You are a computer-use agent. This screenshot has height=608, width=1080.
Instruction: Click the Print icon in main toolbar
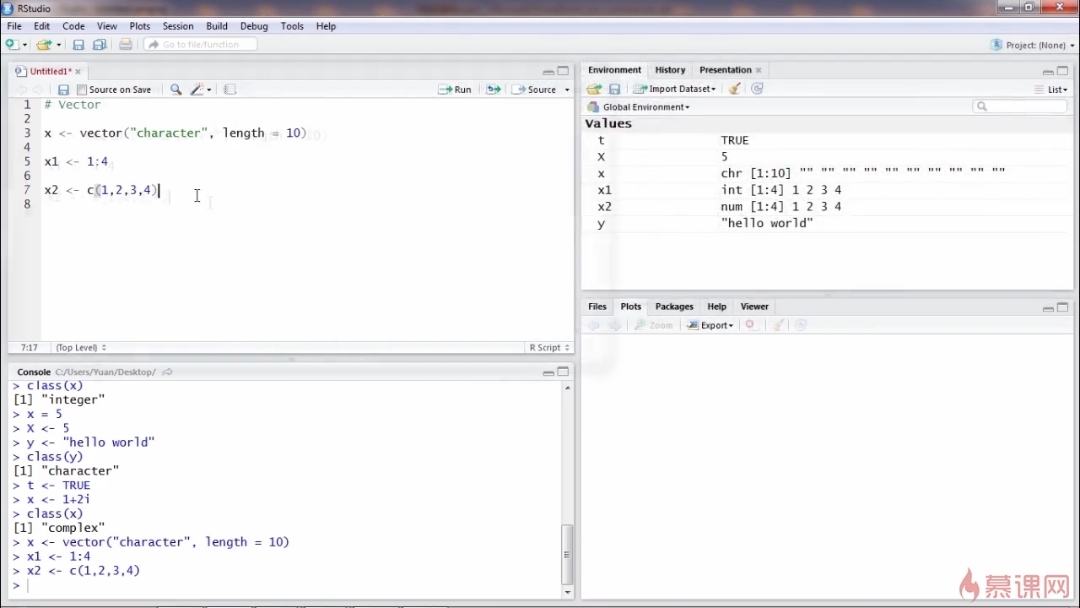pyautogui.click(x=125, y=45)
